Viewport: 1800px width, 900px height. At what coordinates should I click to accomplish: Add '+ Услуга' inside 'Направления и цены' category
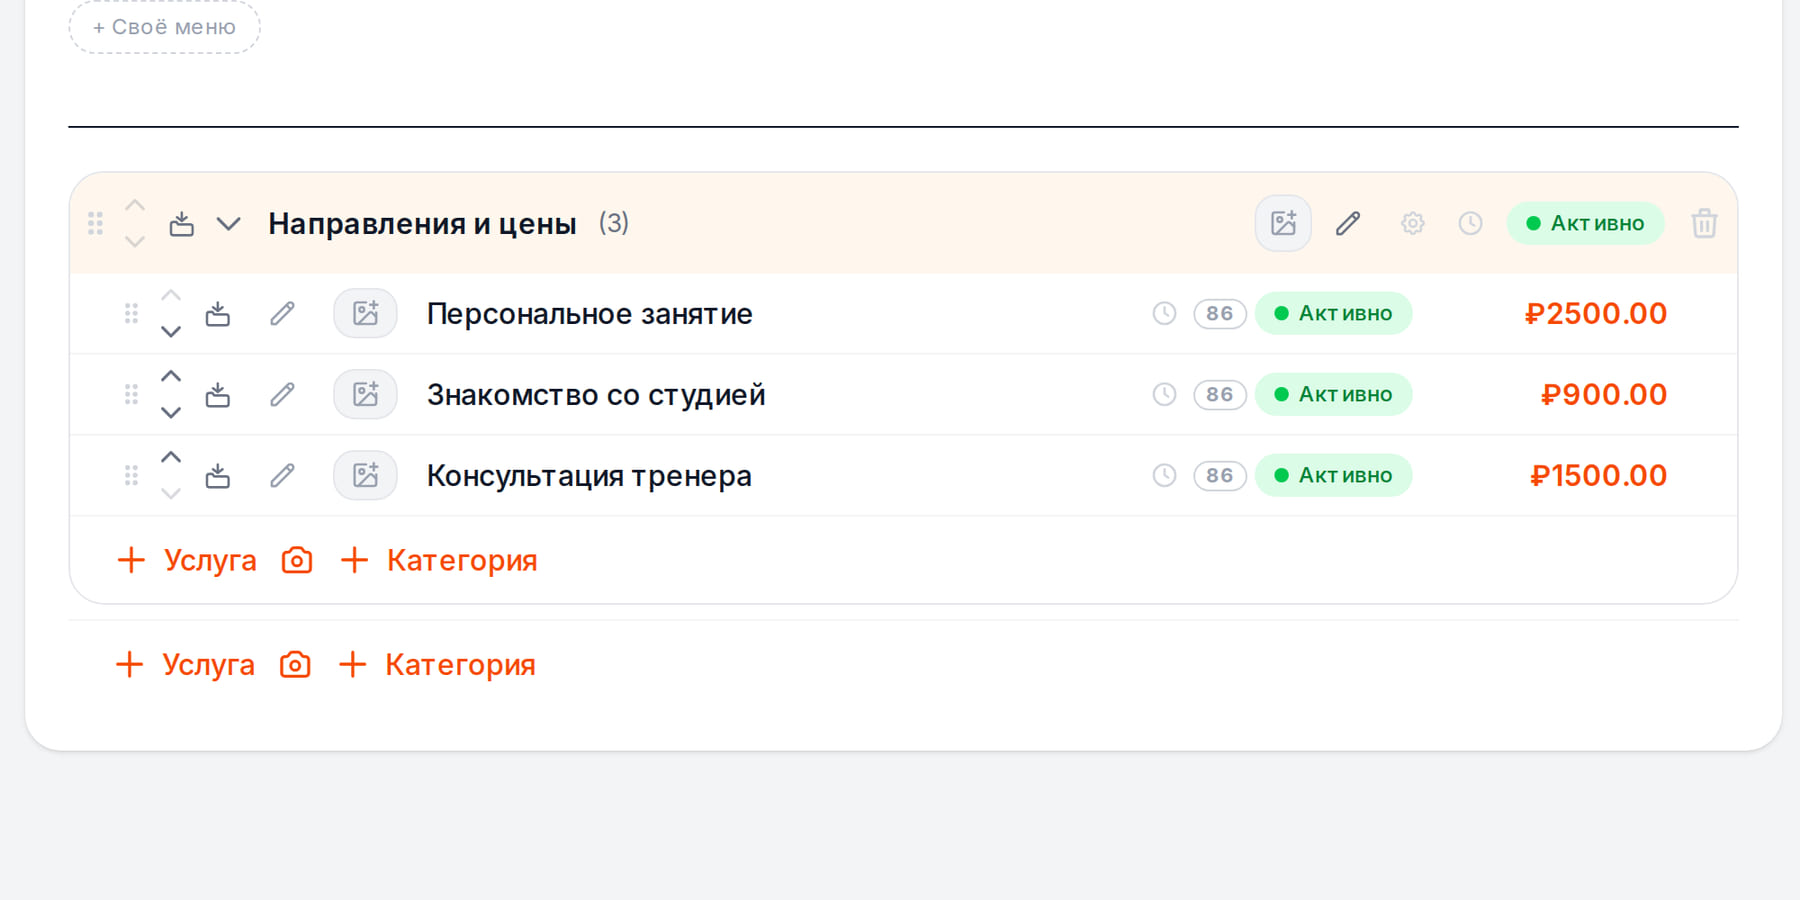pos(186,560)
